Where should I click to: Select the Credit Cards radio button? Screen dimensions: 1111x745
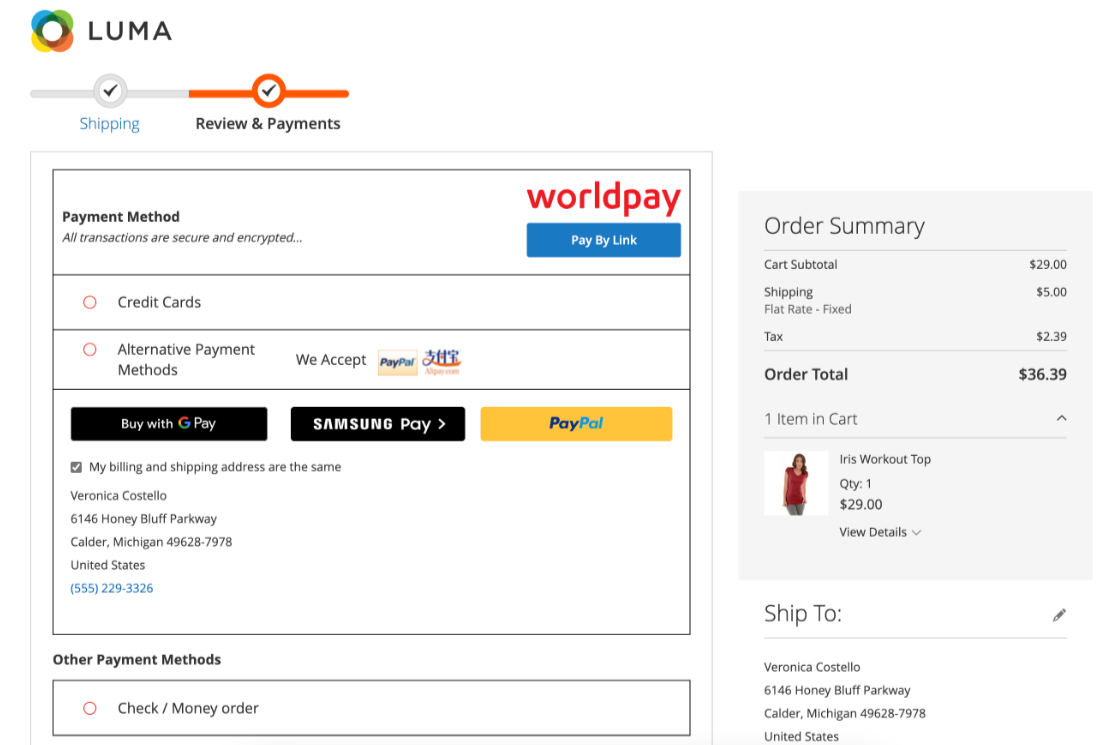click(90, 303)
